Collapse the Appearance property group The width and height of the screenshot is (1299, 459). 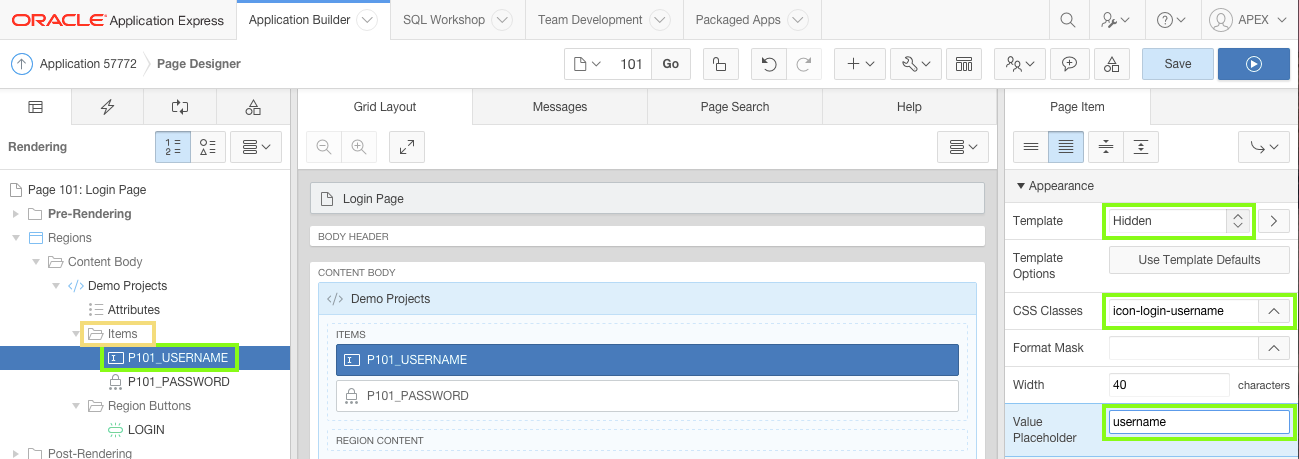(x=1021, y=186)
